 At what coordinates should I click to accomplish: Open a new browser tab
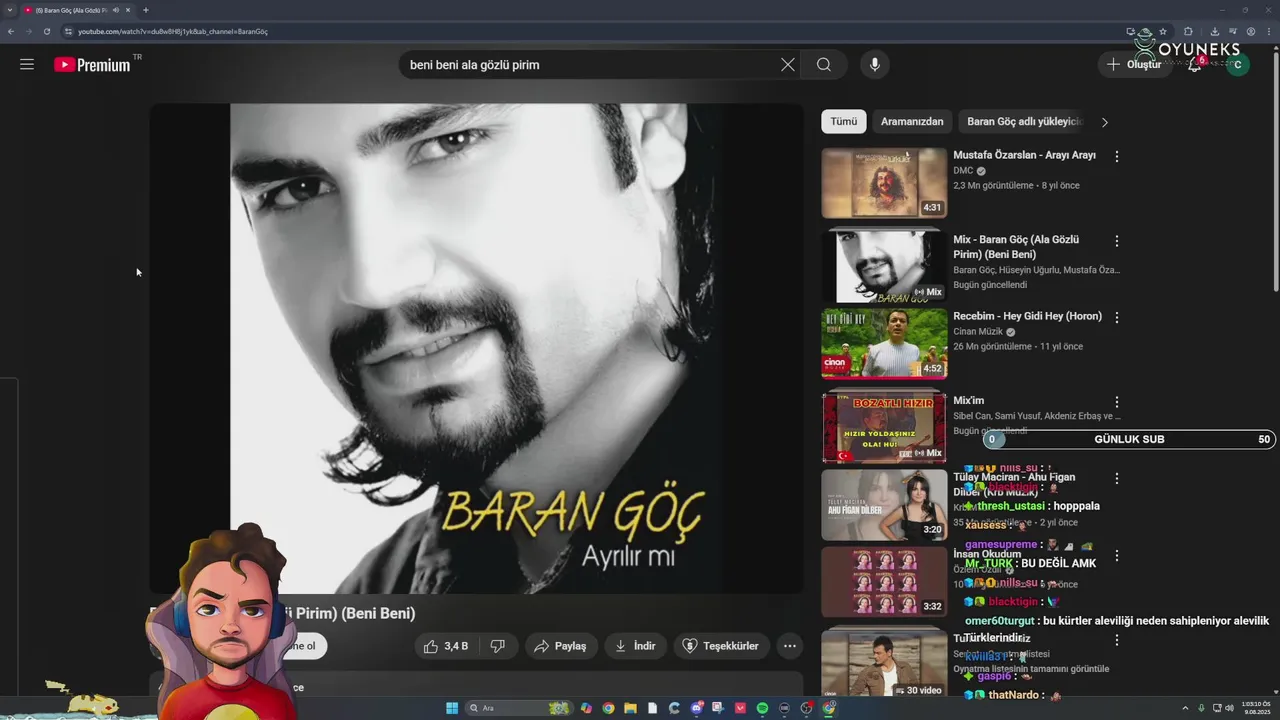click(146, 10)
